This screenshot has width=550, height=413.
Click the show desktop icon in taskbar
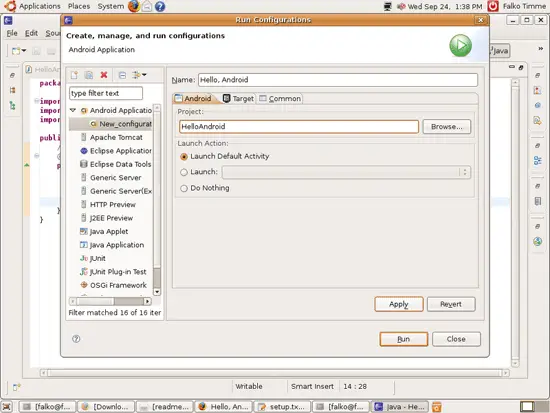pos(6,407)
